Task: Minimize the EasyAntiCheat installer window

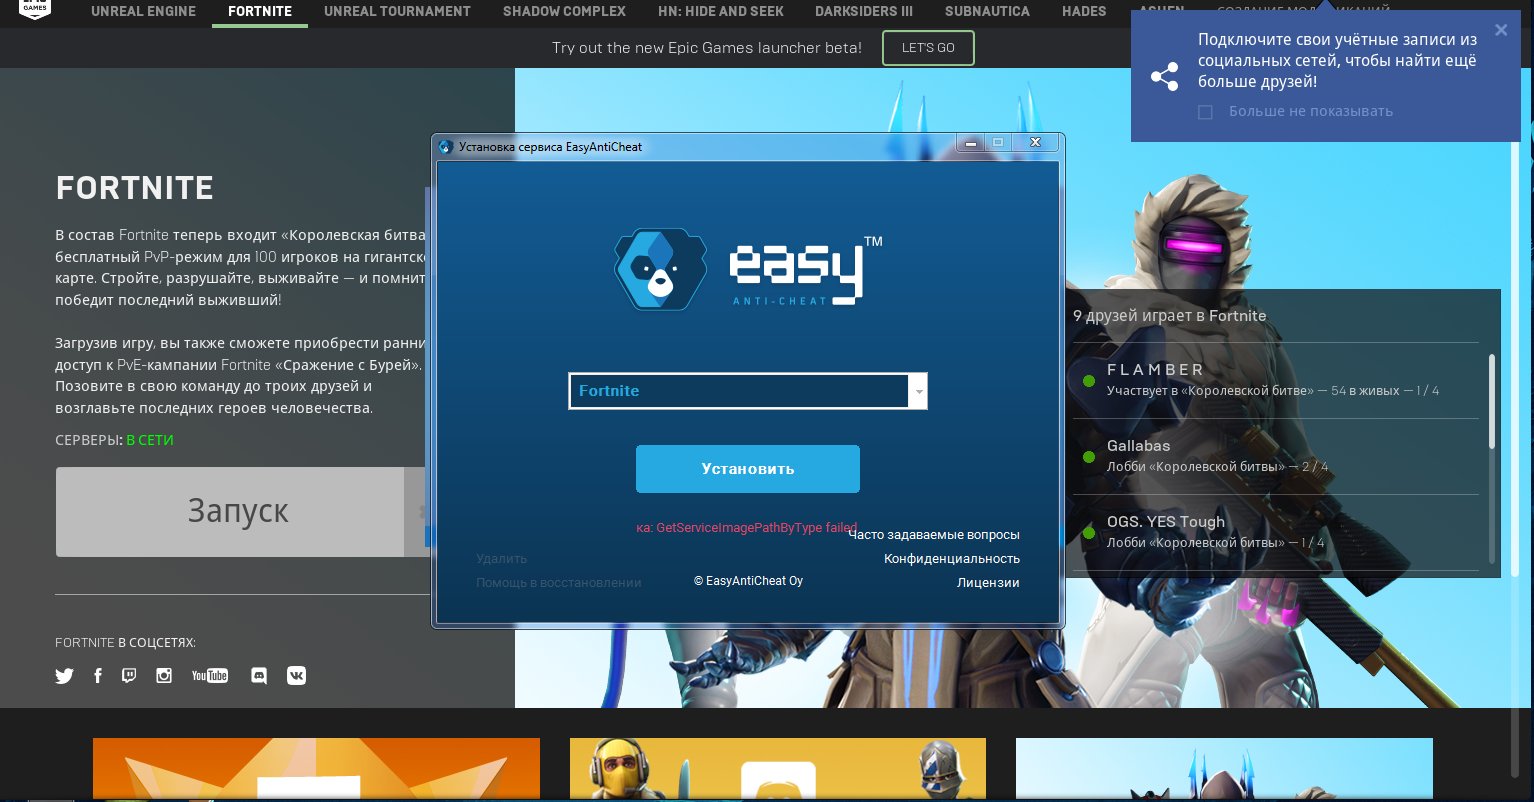Action: click(x=970, y=143)
